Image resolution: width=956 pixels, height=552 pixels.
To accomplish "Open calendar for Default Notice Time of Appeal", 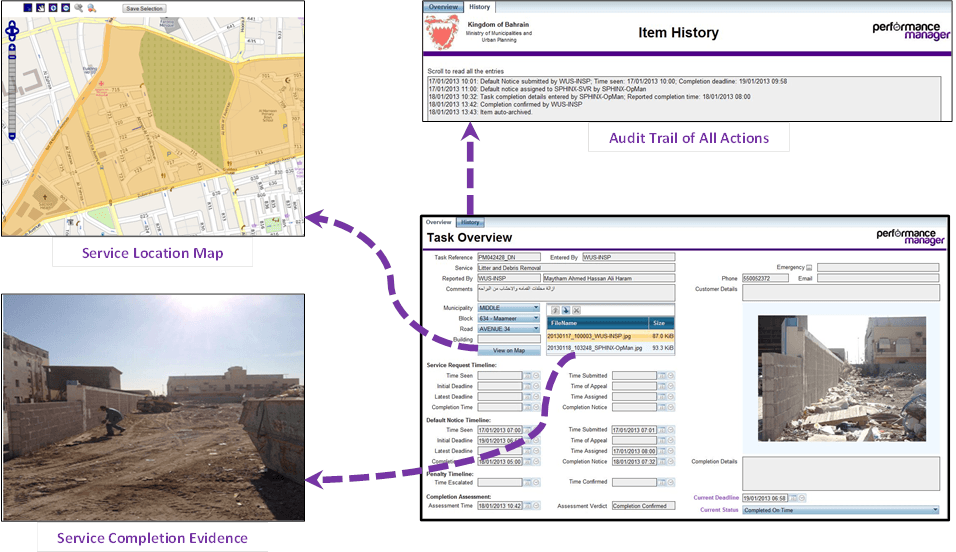I will coord(662,440).
